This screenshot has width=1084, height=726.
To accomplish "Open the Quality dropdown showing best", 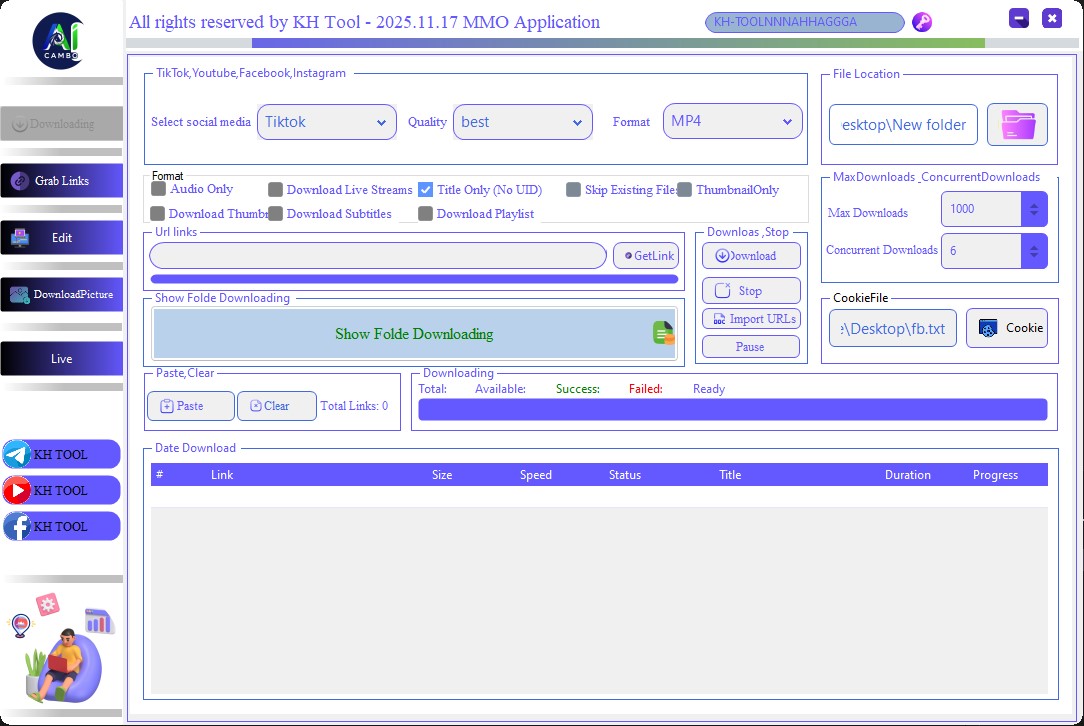I will click(x=522, y=122).
